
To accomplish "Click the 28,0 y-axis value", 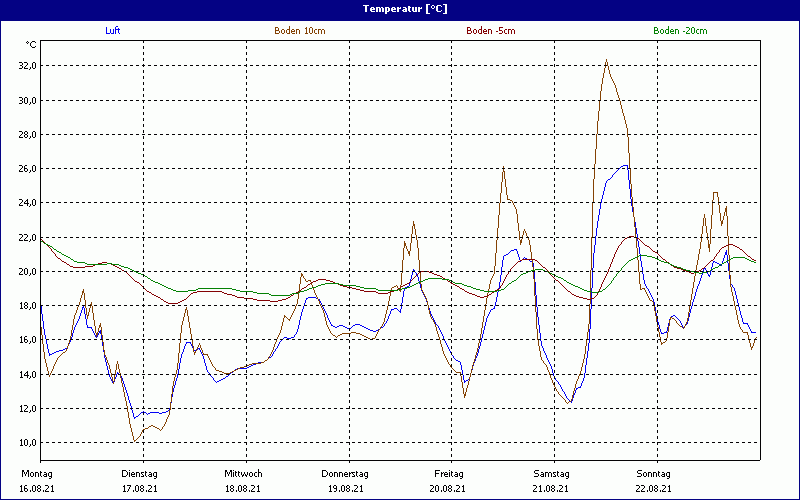I will coord(28,134).
